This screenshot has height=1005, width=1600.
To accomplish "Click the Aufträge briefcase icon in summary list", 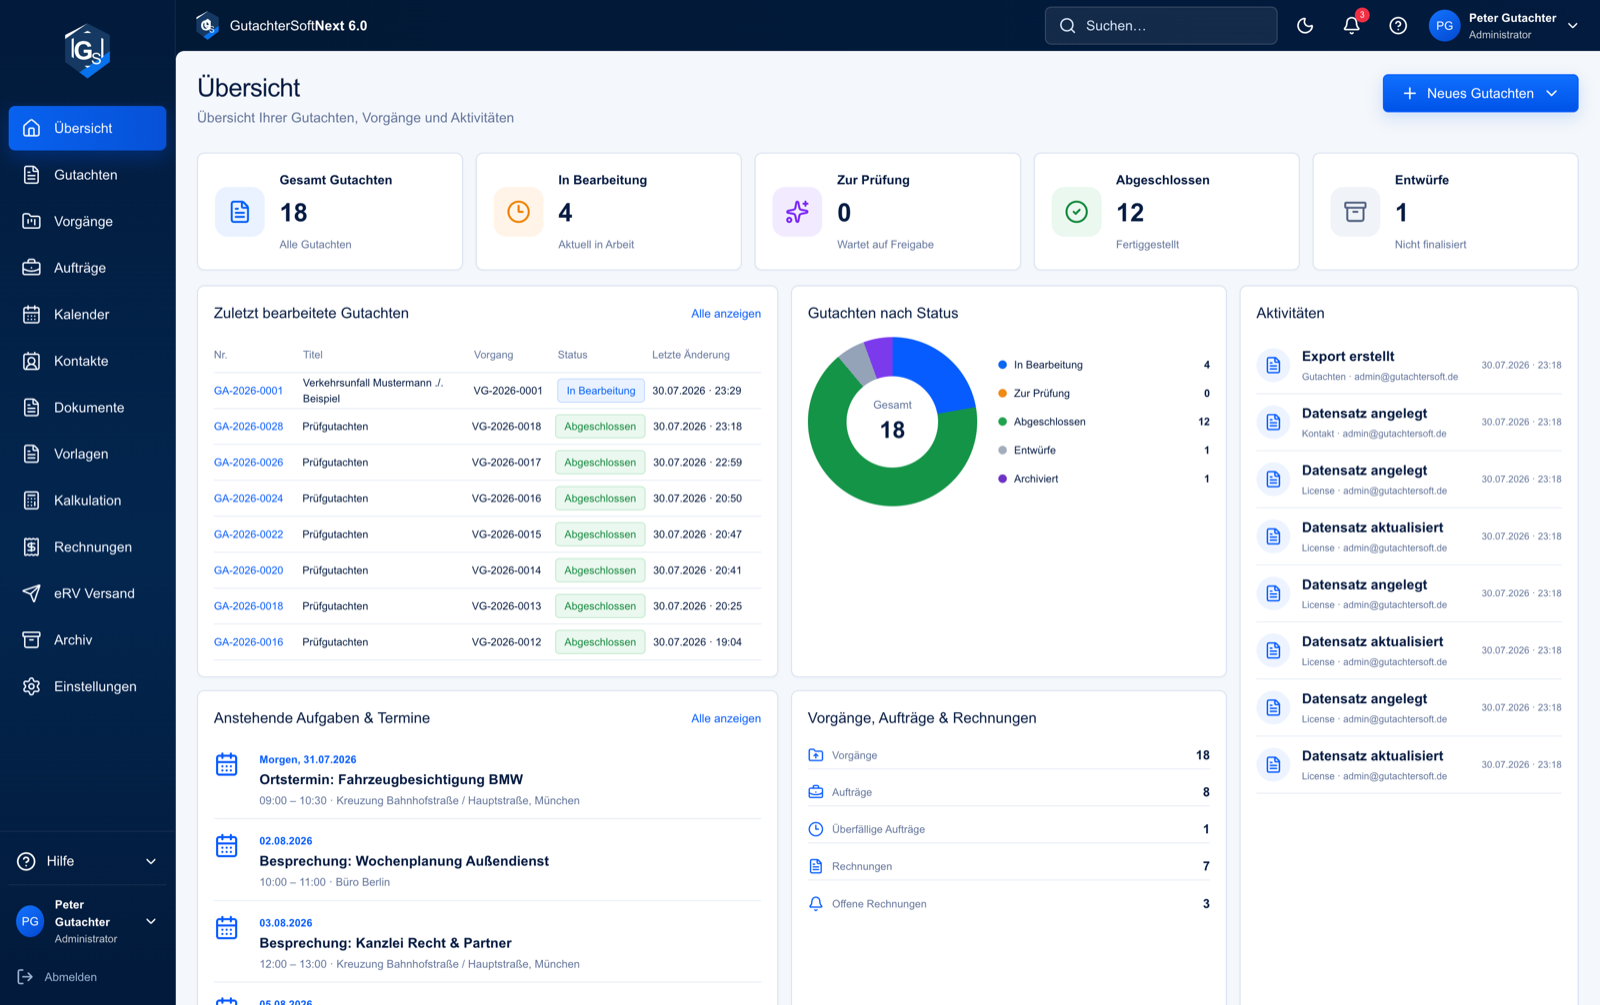I will point(816,792).
